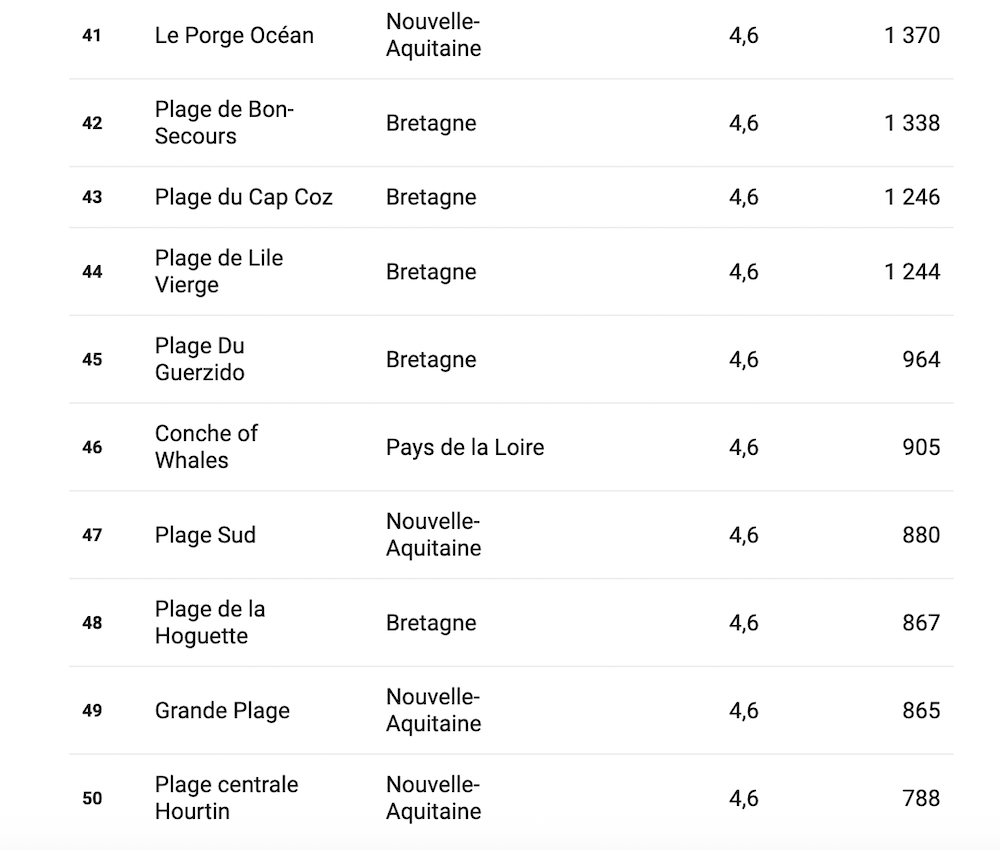The width and height of the screenshot is (1000, 850).
Task: Click Bretagne region in row 43
Action: 431,197
